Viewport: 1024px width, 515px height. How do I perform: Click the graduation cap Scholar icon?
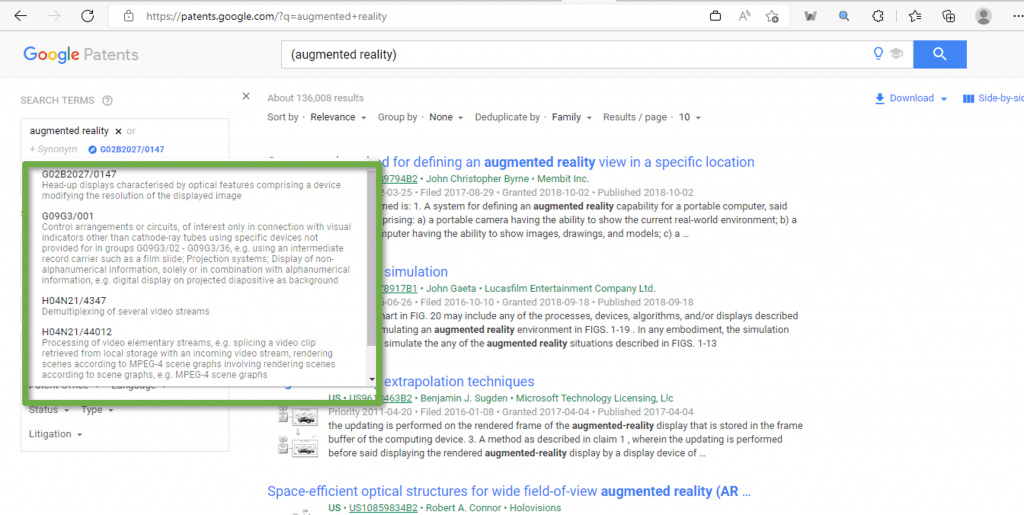[x=896, y=54]
